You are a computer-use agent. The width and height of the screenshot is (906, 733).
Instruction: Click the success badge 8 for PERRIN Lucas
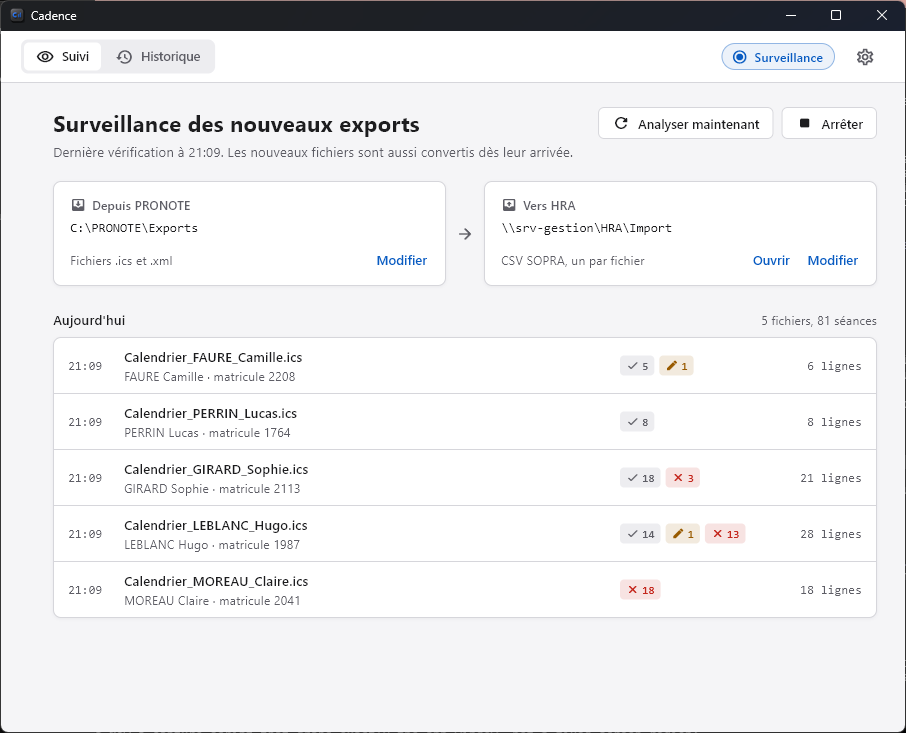(637, 422)
